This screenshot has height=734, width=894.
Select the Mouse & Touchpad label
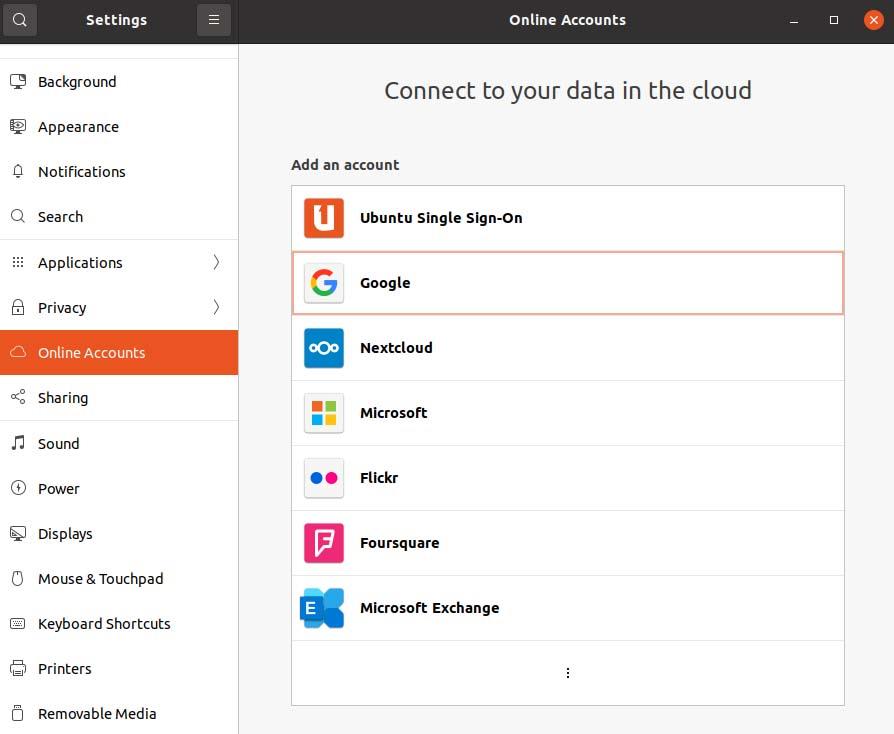[101, 579]
